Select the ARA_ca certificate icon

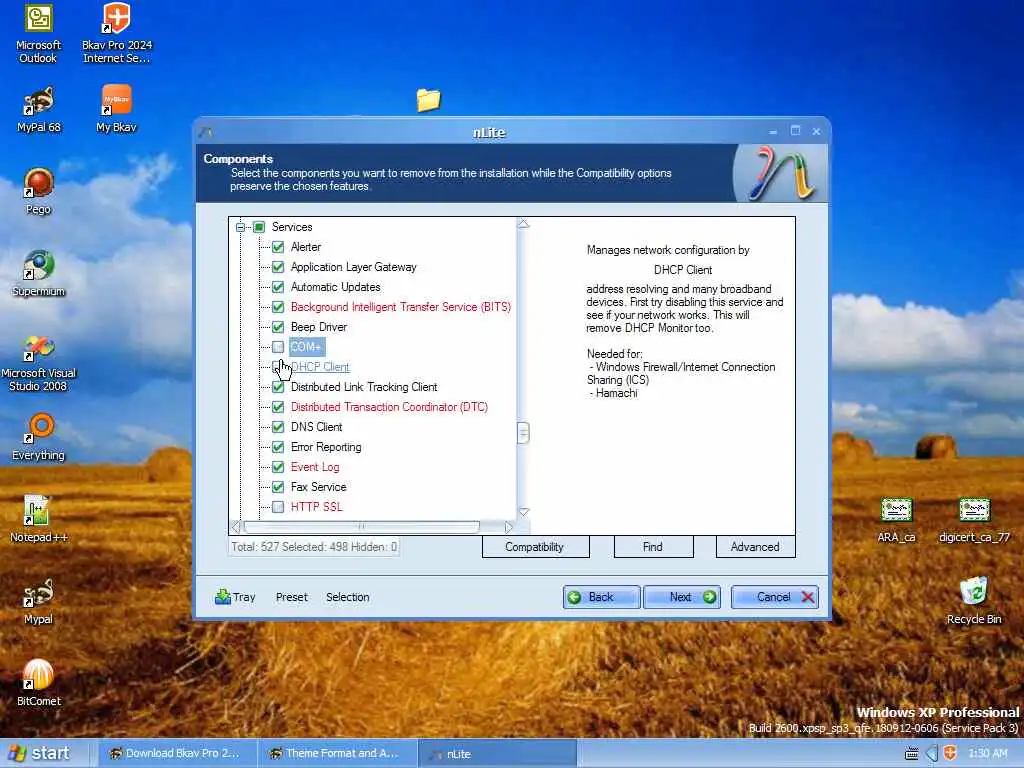click(896, 520)
